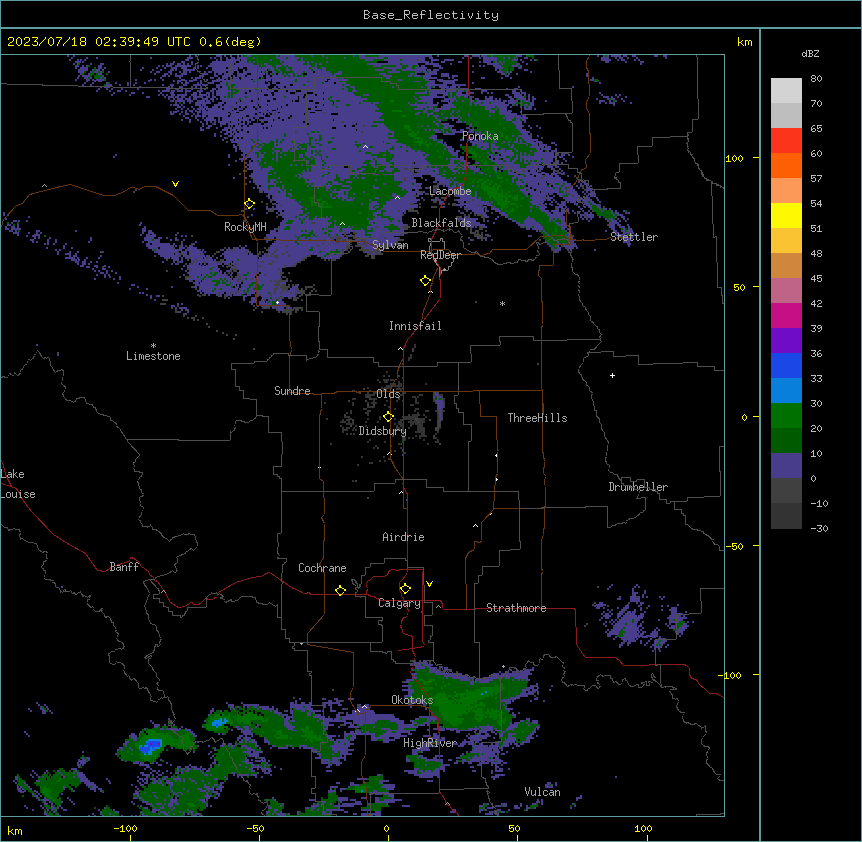Click the Innisfail label
The width and height of the screenshot is (862, 842).
tap(415, 326)
